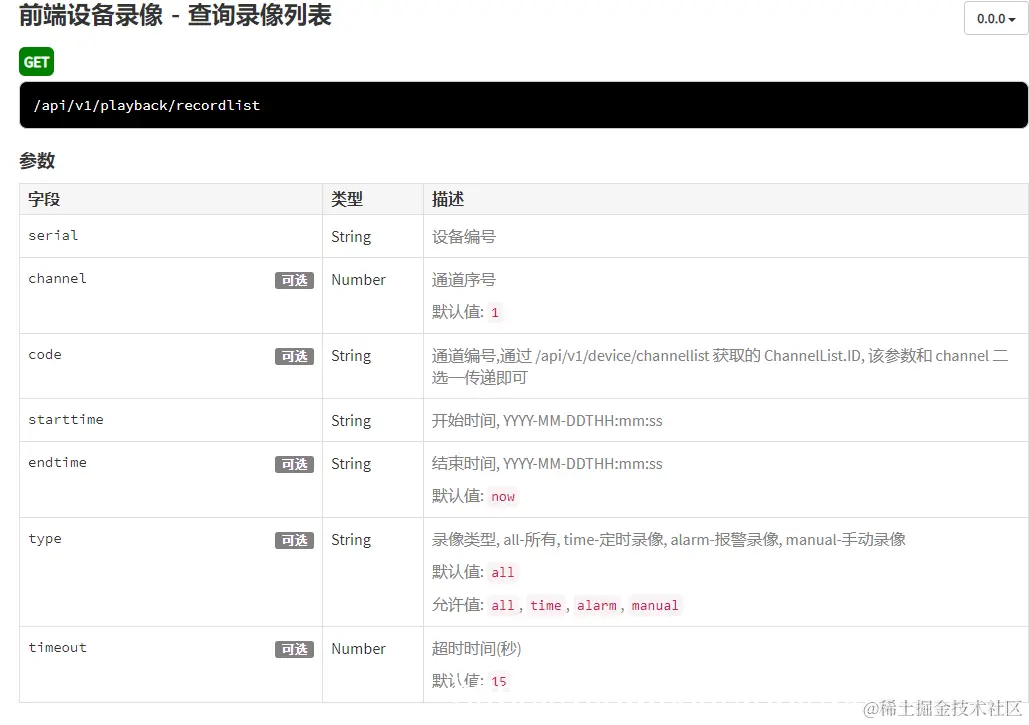This screenshot has width=1029, height=725.
Task: Click the 可选 badge in timeout row
Action: coord(294,650)
